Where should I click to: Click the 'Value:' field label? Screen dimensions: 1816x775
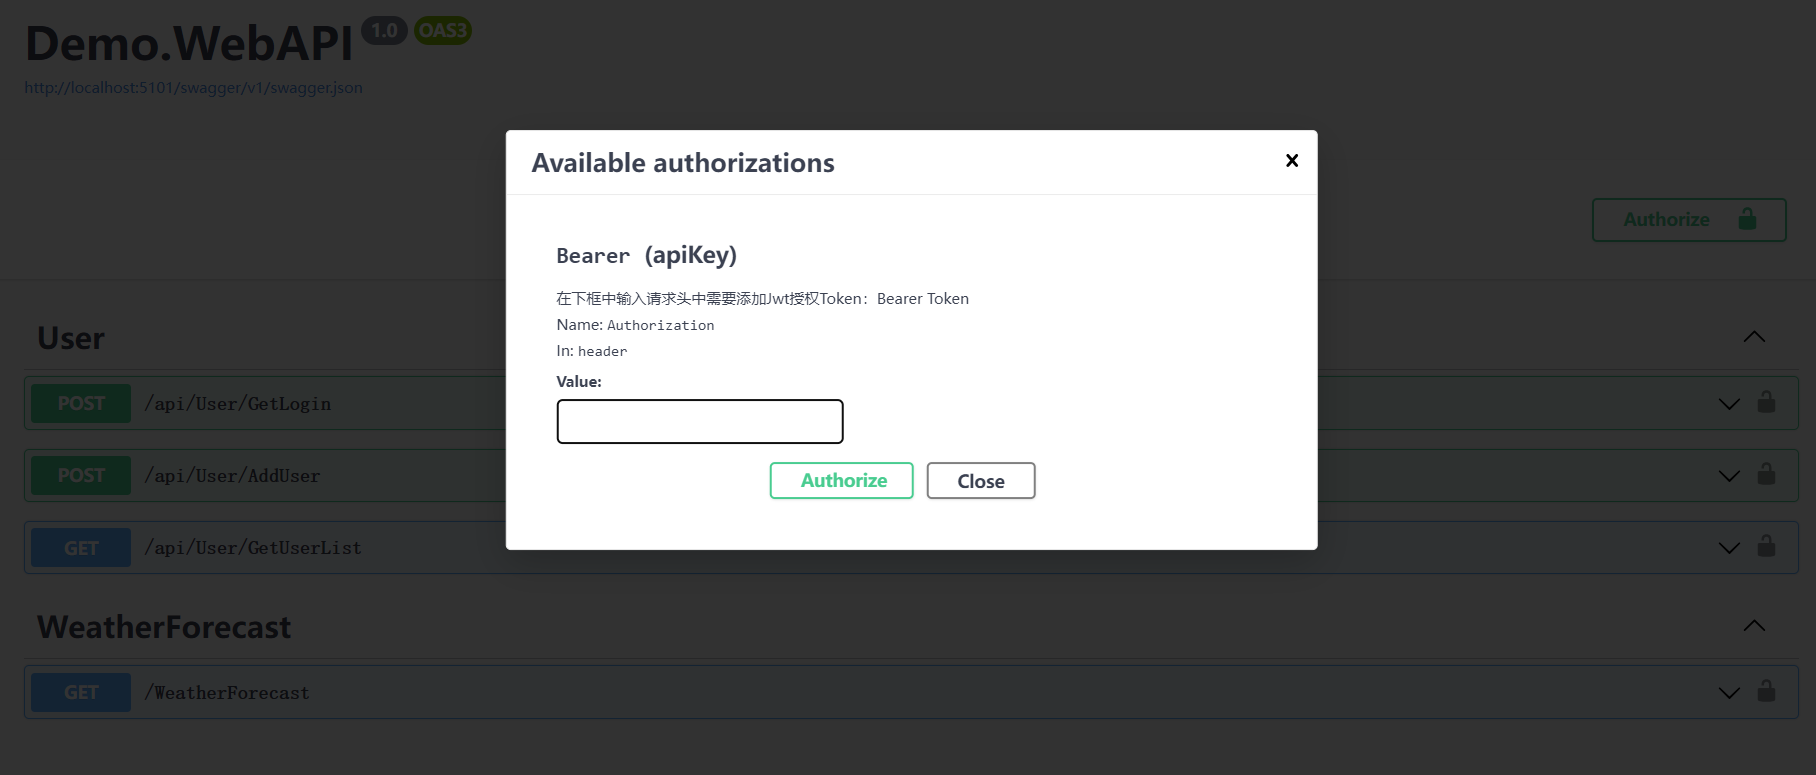tap(579, 382)
